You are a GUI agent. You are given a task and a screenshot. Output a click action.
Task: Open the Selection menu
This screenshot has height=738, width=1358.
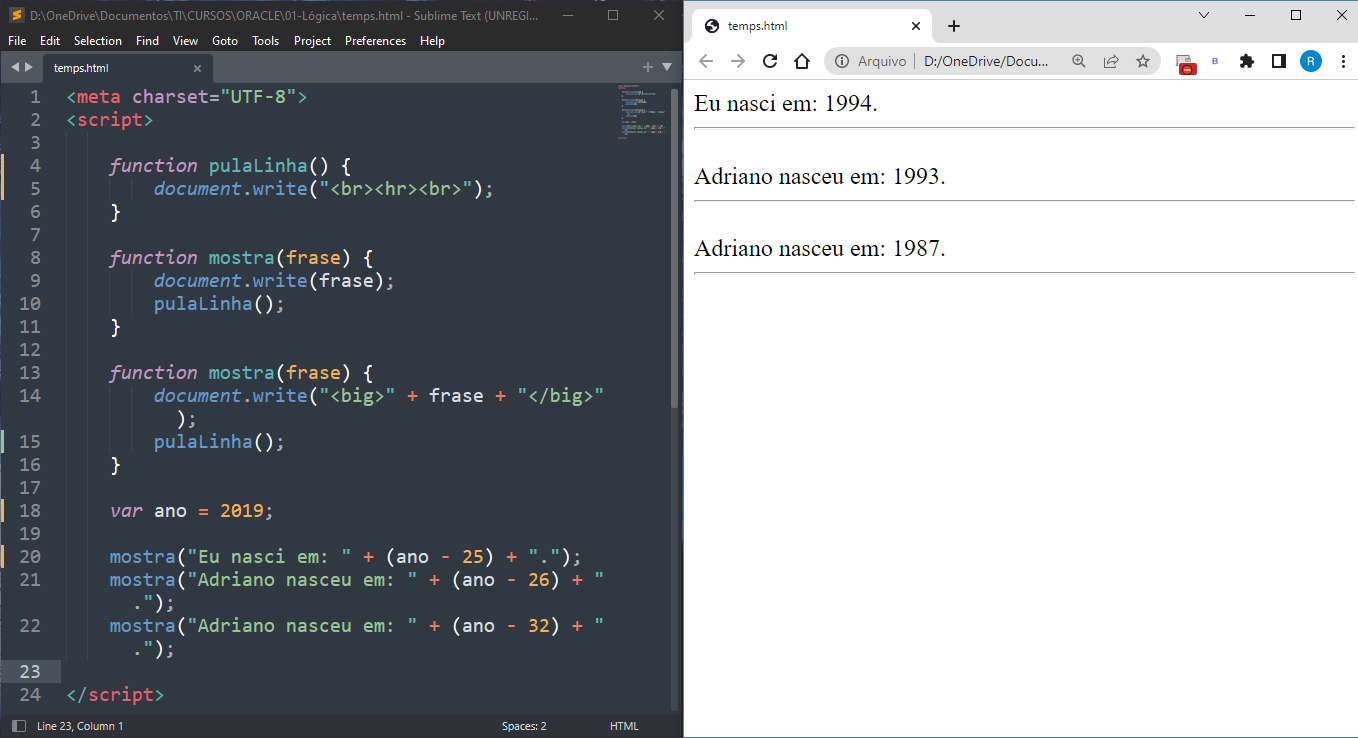[98, 41]
